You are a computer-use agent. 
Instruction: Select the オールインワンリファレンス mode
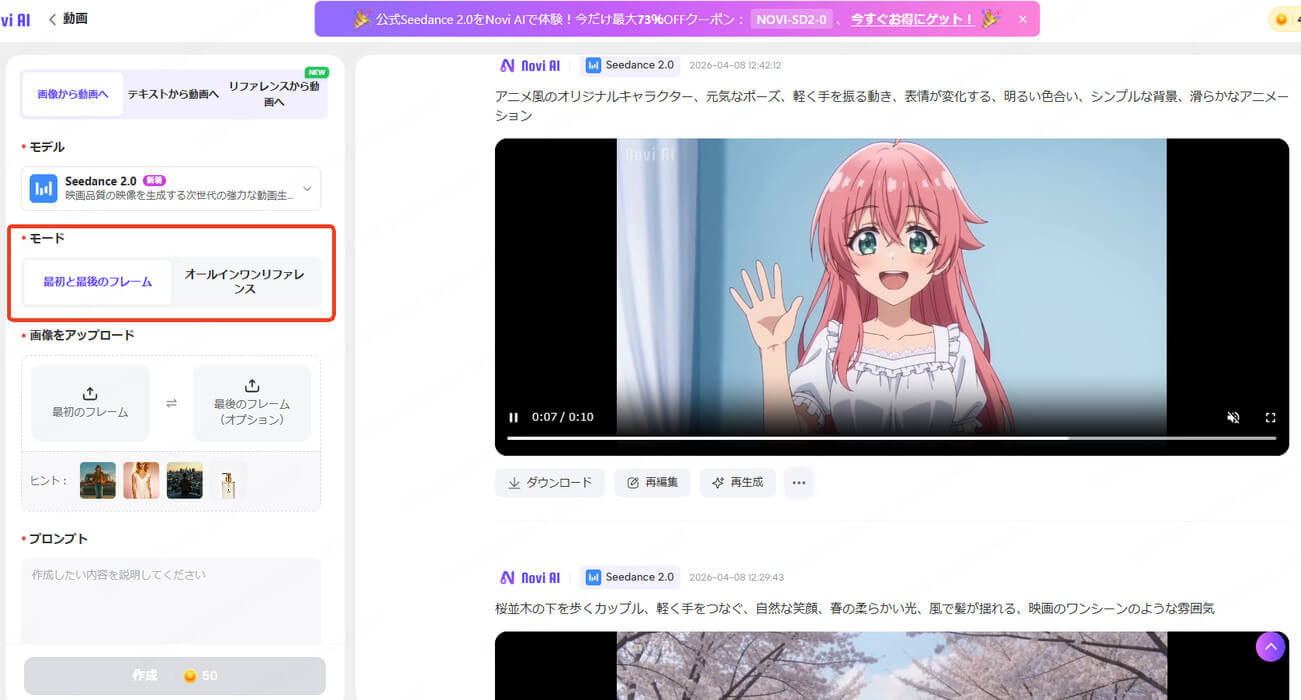click(245, 282)
